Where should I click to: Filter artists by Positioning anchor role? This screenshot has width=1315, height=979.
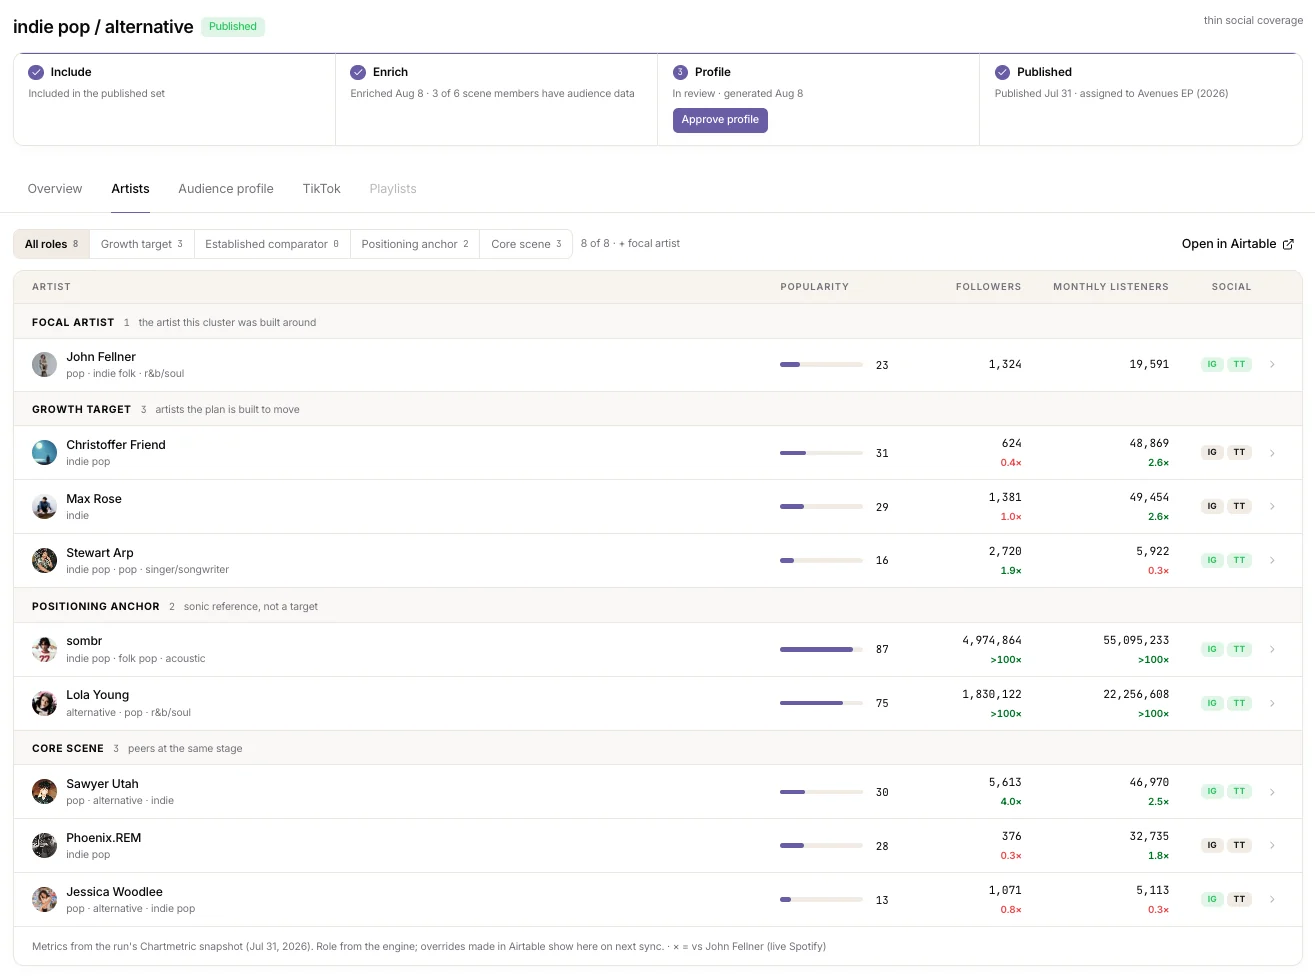point(415,244)
